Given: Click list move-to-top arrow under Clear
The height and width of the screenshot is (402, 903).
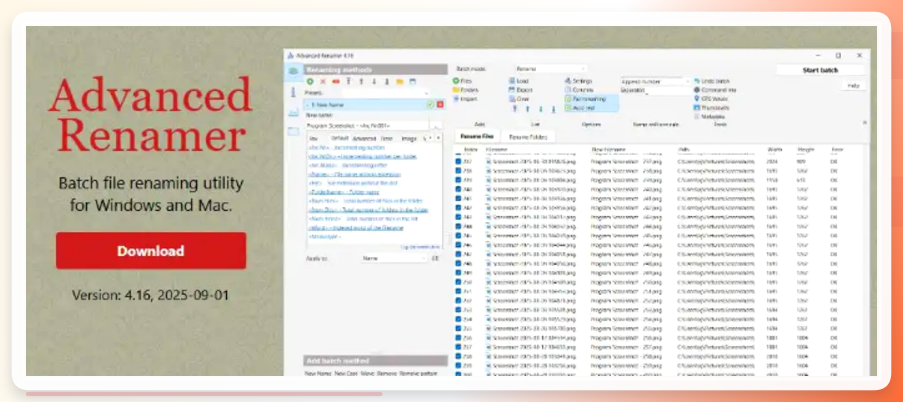Looking at the screenshot, I should 514,108.
